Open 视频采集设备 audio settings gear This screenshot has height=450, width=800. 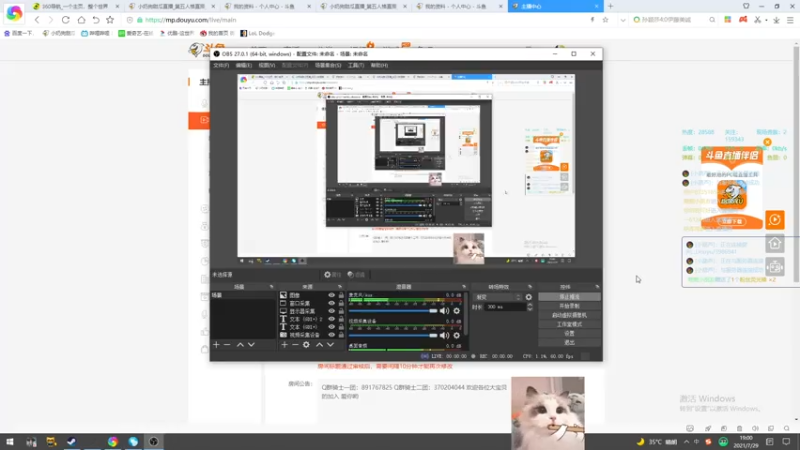[x=457, y=335]
